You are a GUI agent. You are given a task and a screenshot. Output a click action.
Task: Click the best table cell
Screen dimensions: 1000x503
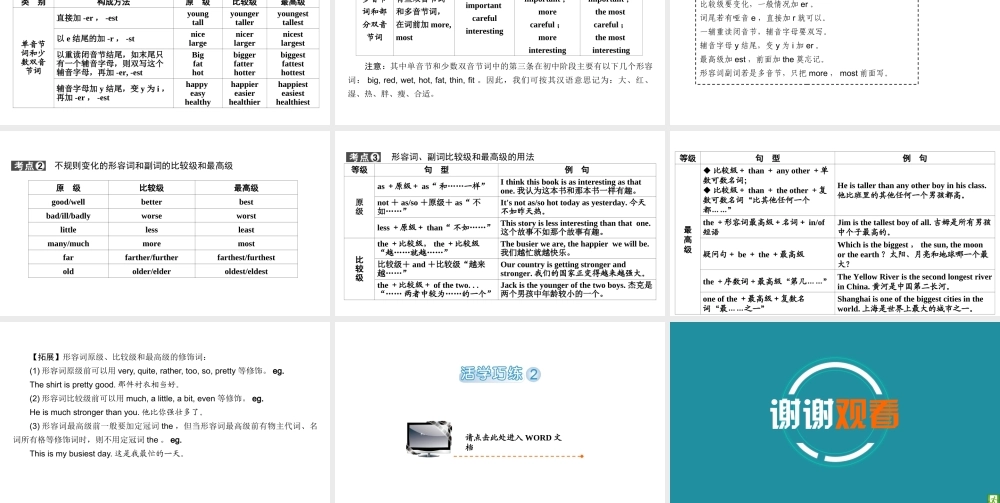coord(246,202)
